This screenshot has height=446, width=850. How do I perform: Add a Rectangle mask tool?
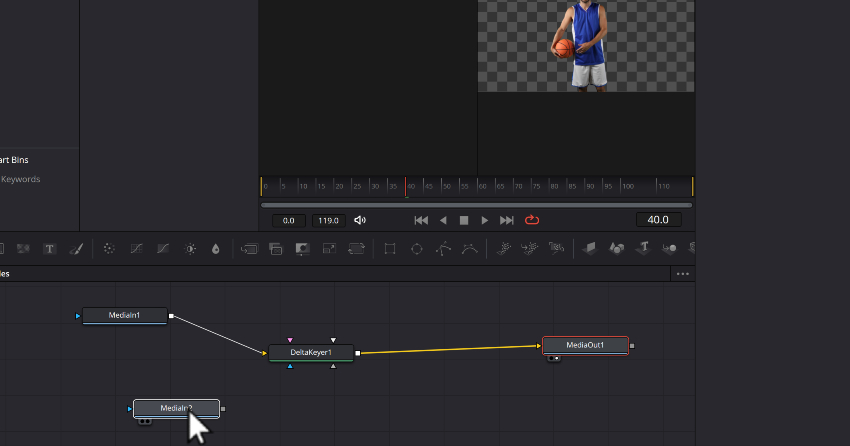tap(390, 248)
